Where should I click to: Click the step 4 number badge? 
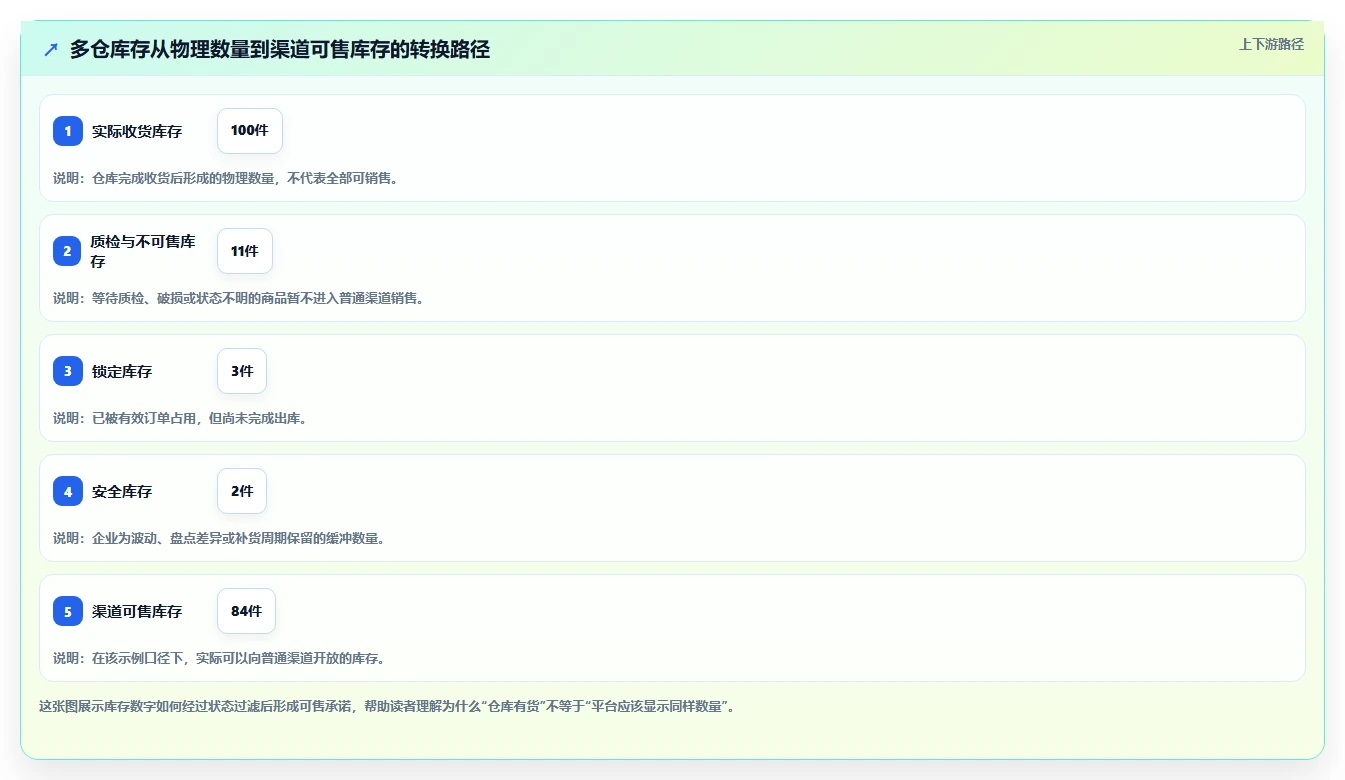tap(68, 491)
